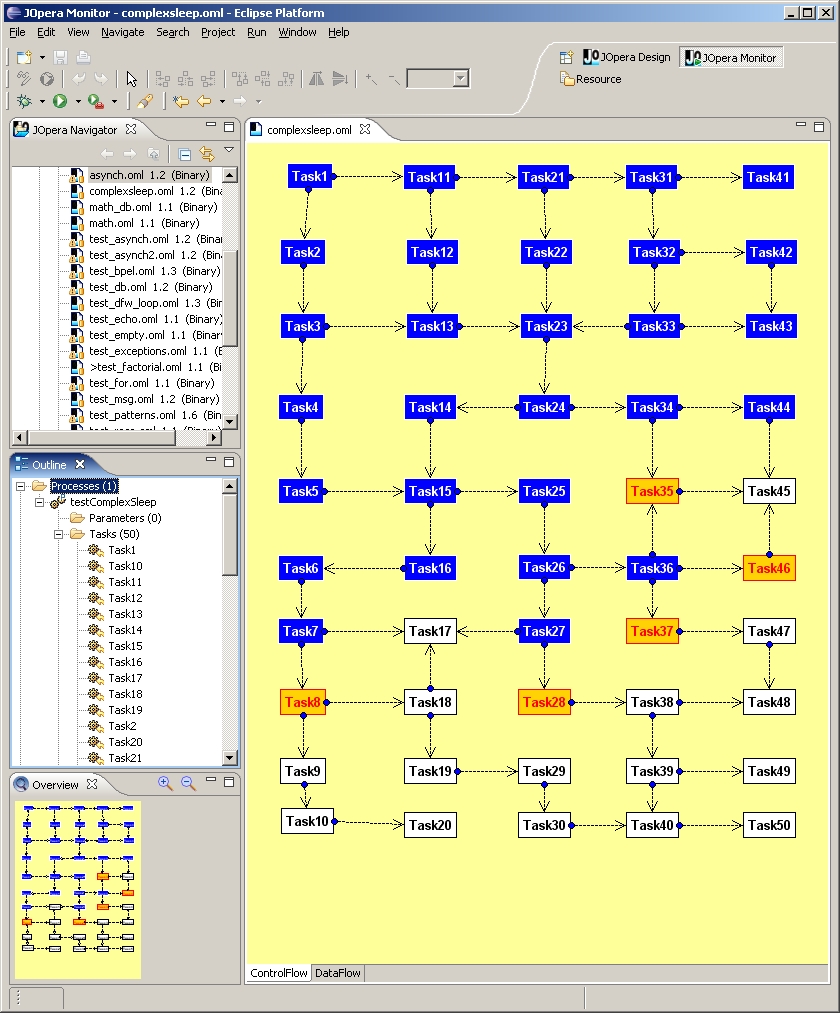Click the Save disk icon

point(60,57)
